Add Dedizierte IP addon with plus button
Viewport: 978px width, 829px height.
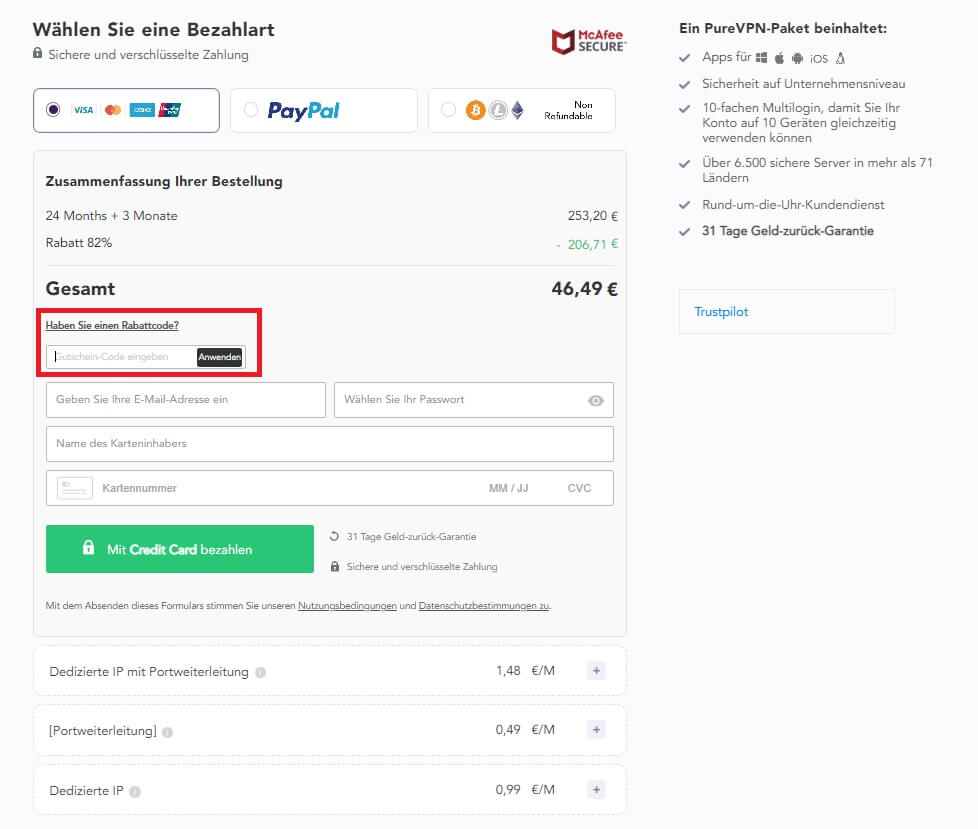click(596, 790)
